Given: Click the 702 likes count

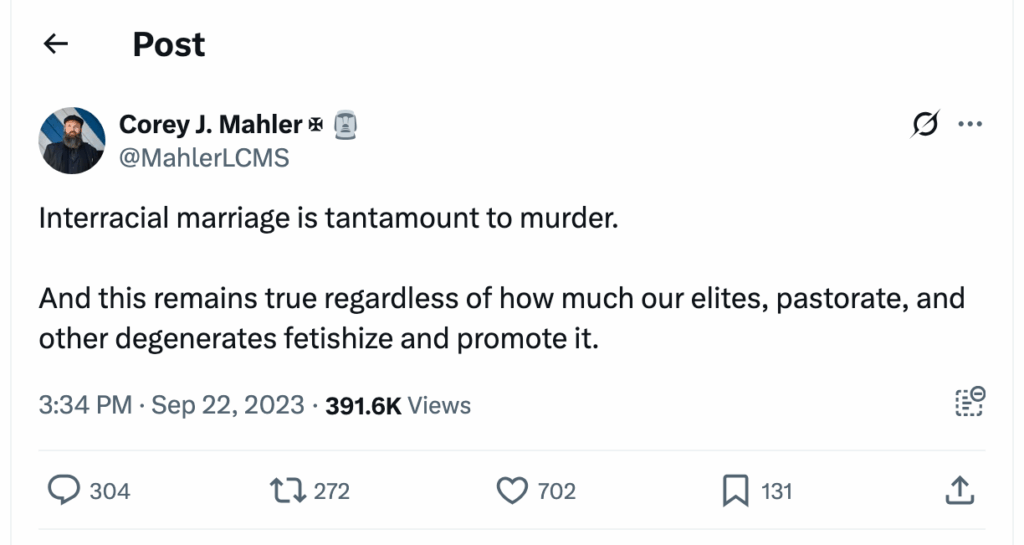Looking at the screenshot, I should tap(557, 491).
